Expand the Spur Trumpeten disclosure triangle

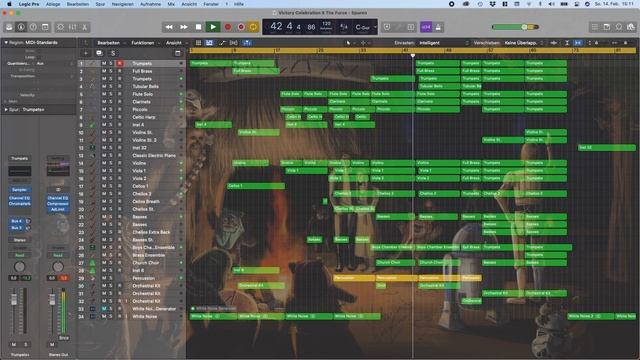[6, 109]
